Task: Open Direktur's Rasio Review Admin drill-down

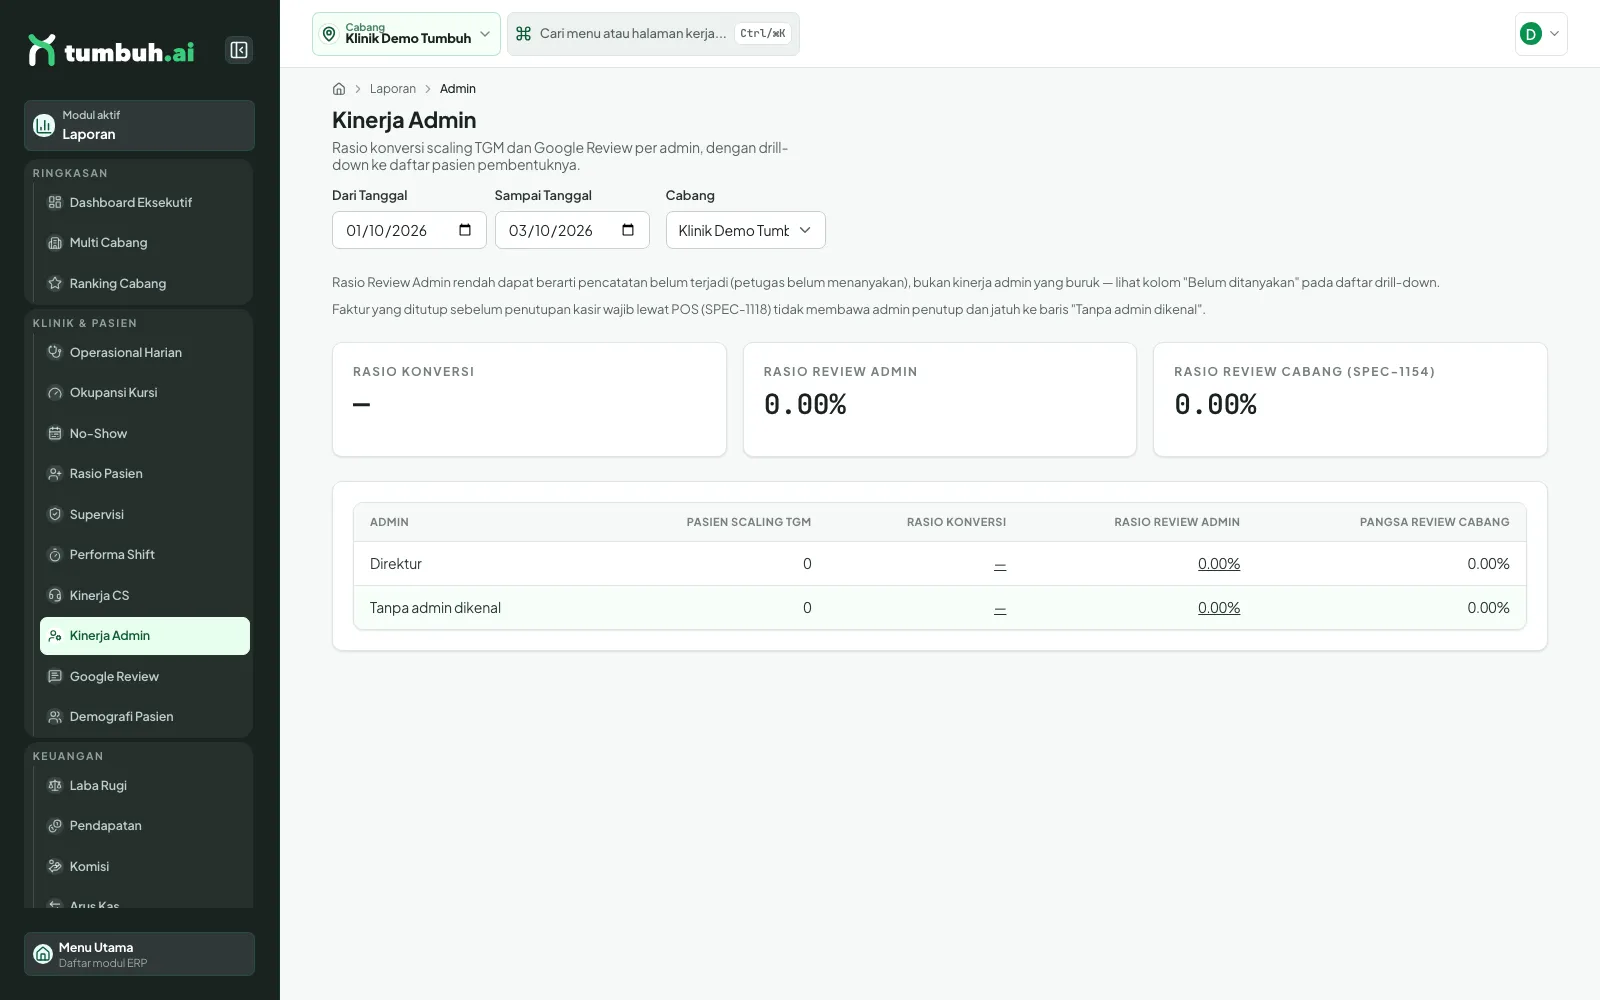Action: point(1219,564)
